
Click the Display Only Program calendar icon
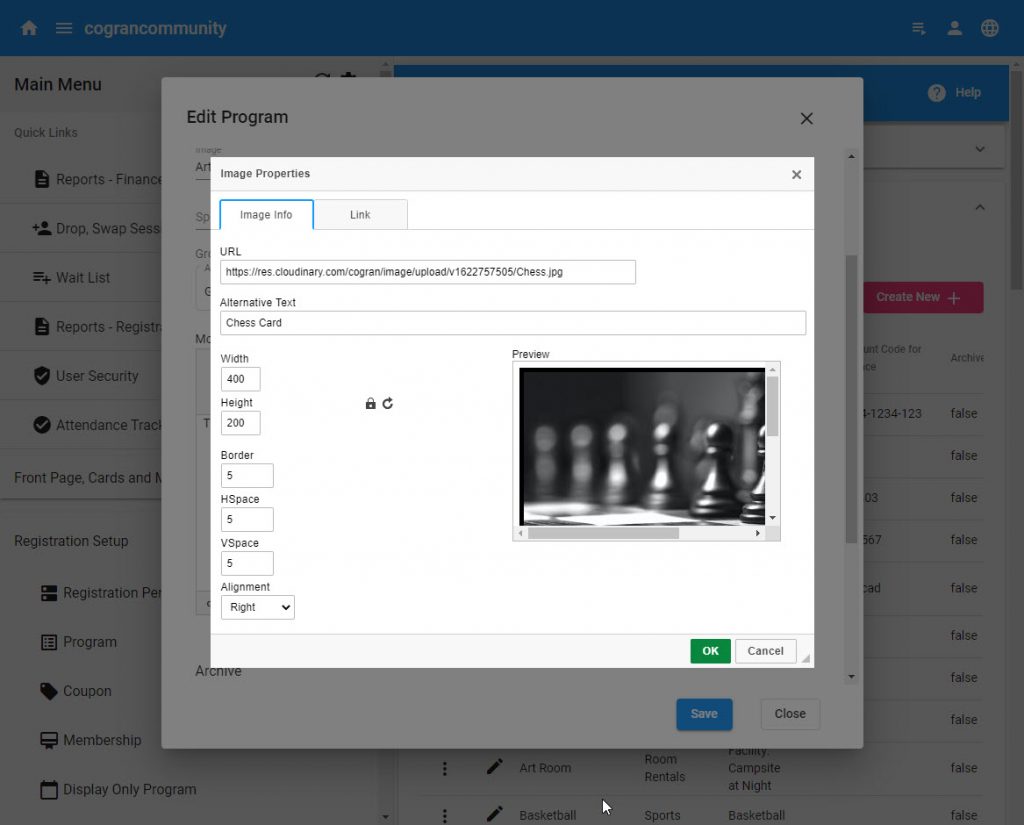tap(49, 789)
